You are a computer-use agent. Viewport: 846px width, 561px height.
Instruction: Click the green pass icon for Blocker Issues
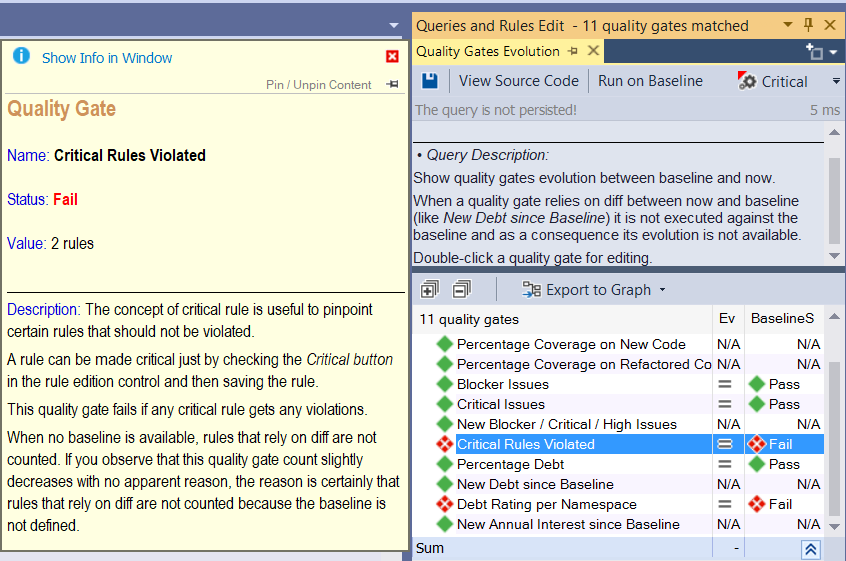(445, 384)
